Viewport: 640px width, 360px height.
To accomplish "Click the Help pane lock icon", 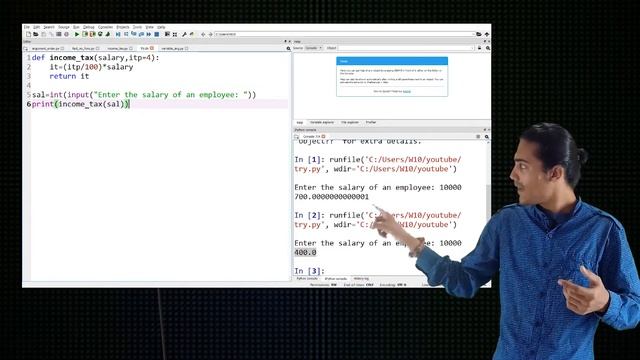I will [479, 48].
